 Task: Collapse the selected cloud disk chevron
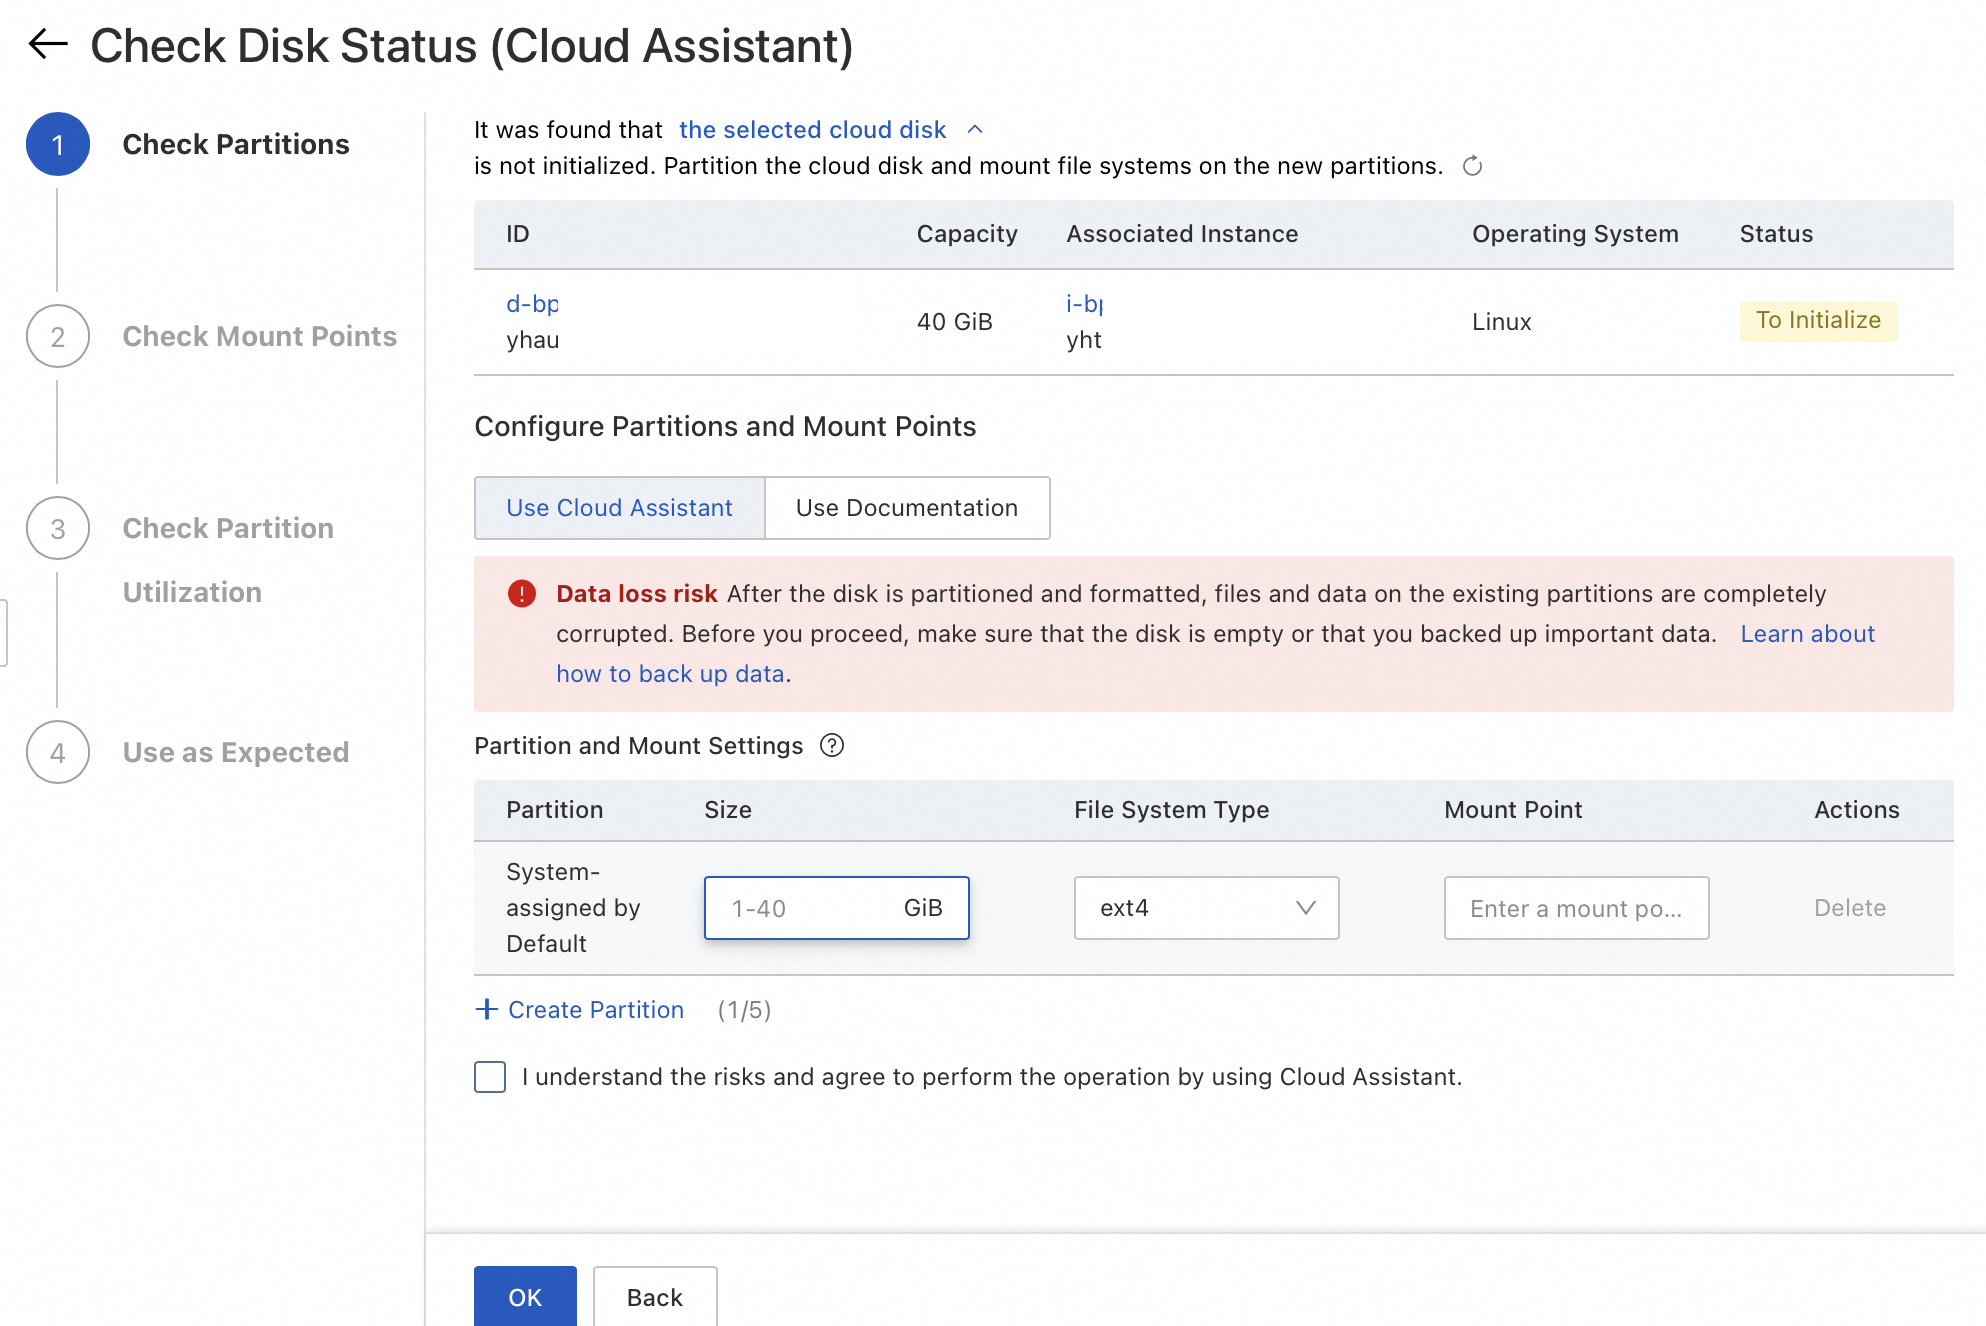pos(975,130)
